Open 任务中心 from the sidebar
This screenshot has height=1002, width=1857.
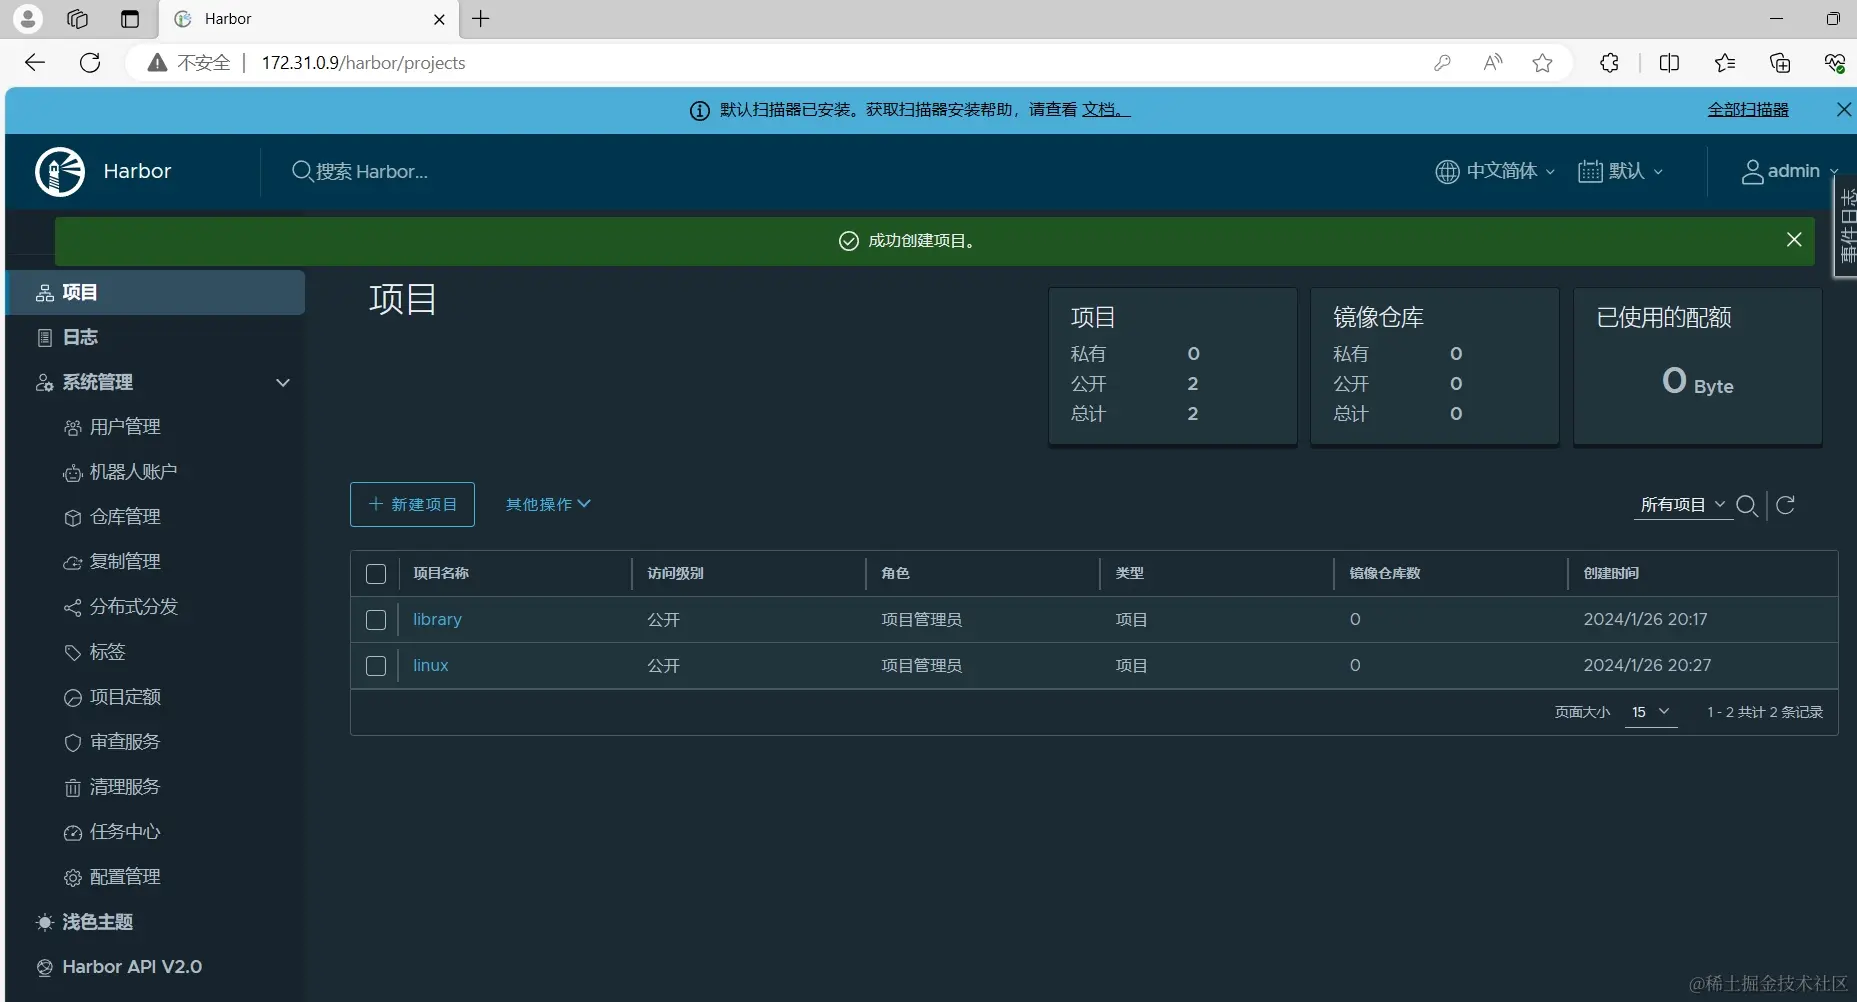click(124, 832)
